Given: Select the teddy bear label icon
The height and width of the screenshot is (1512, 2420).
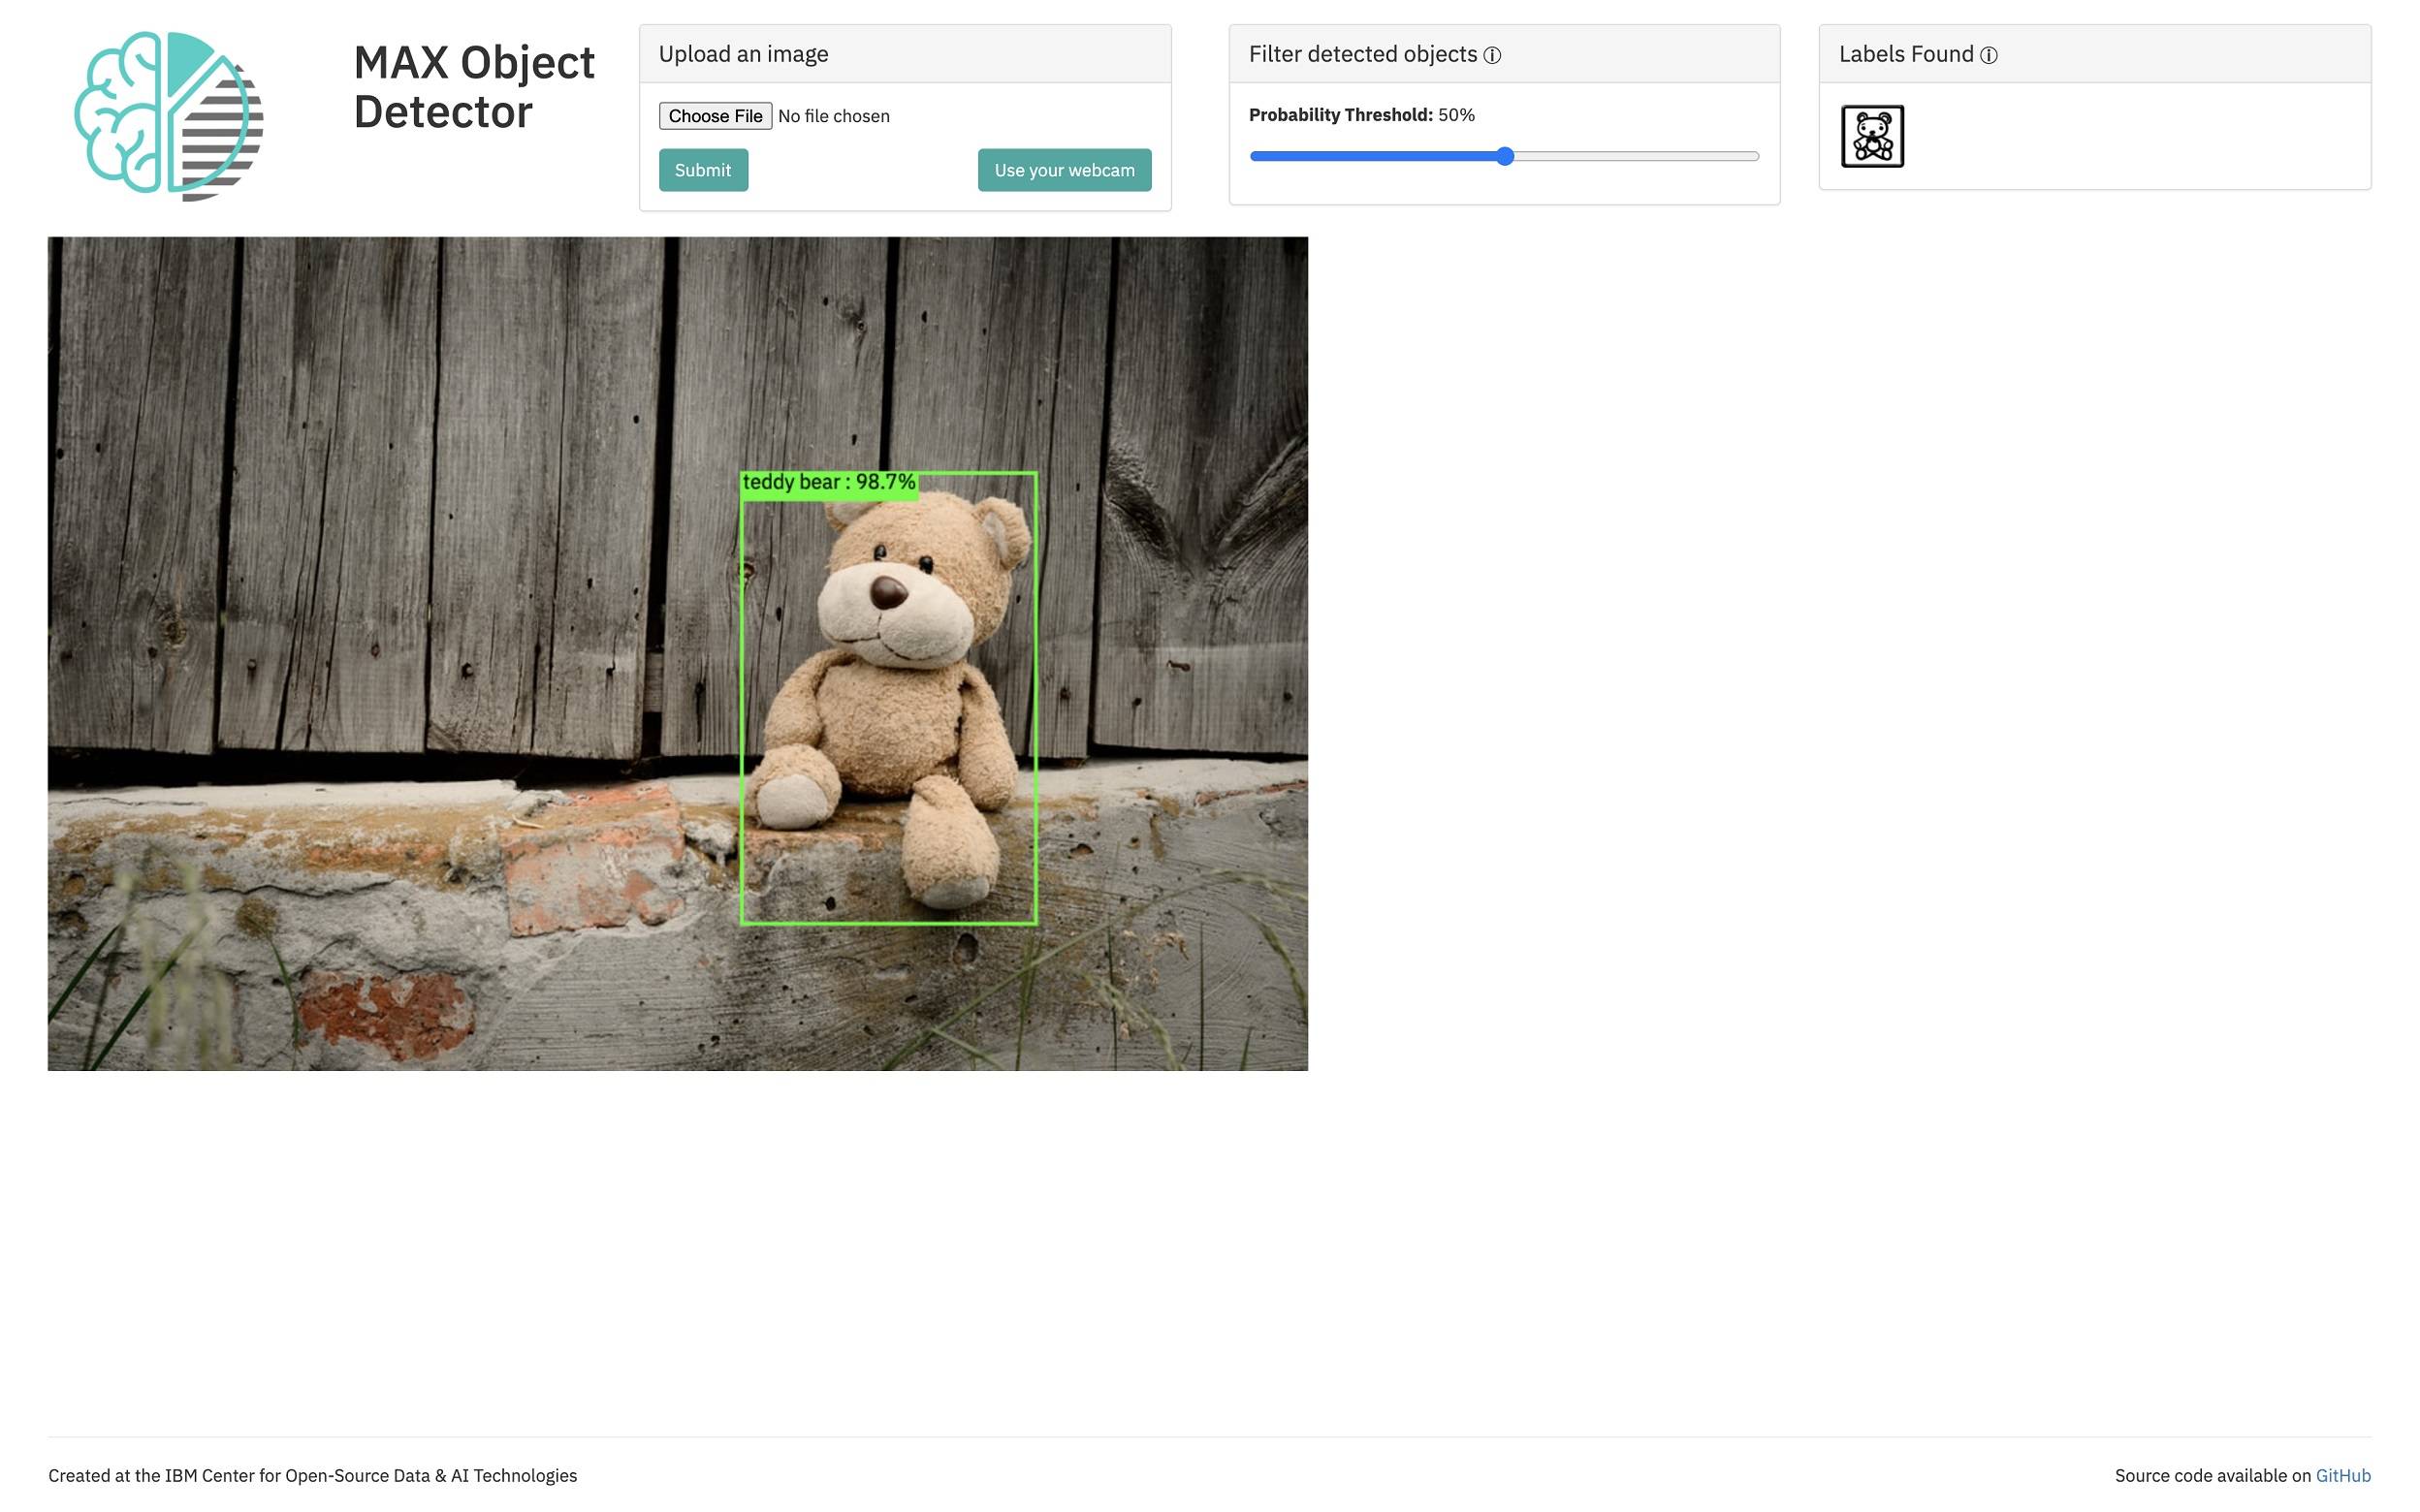Looking at the screenshot, I should (x=1871, y=136).
